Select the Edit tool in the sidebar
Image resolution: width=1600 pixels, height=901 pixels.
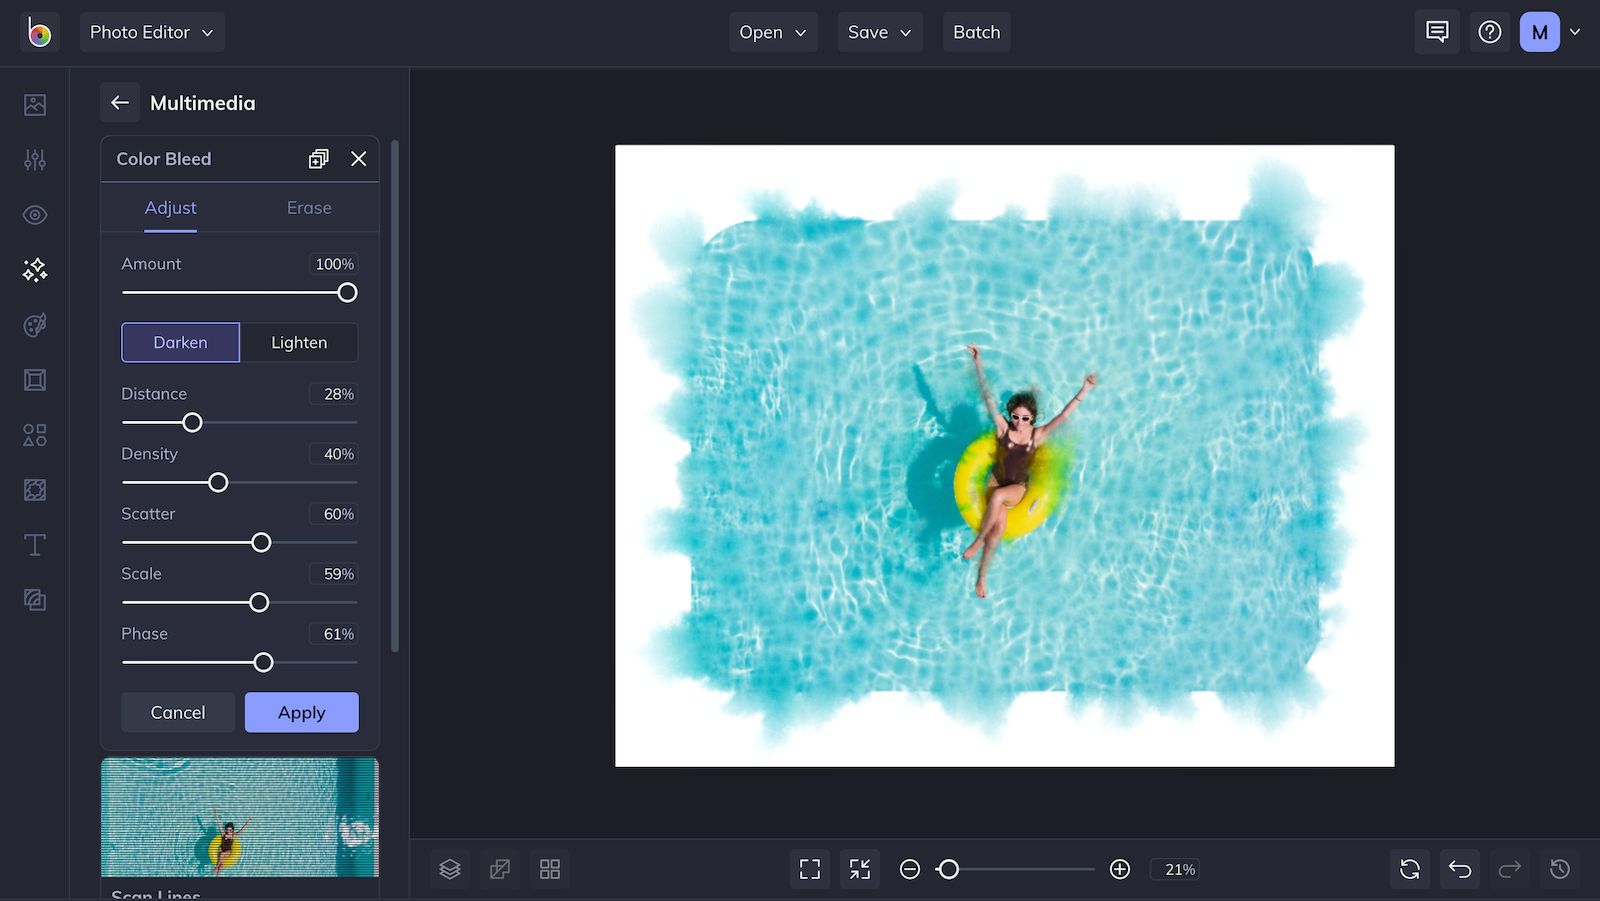click(34, 104)
